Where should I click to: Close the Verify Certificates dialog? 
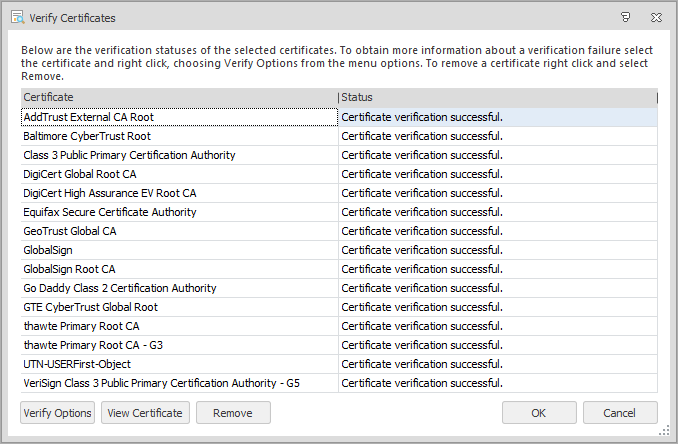[657, 17]
